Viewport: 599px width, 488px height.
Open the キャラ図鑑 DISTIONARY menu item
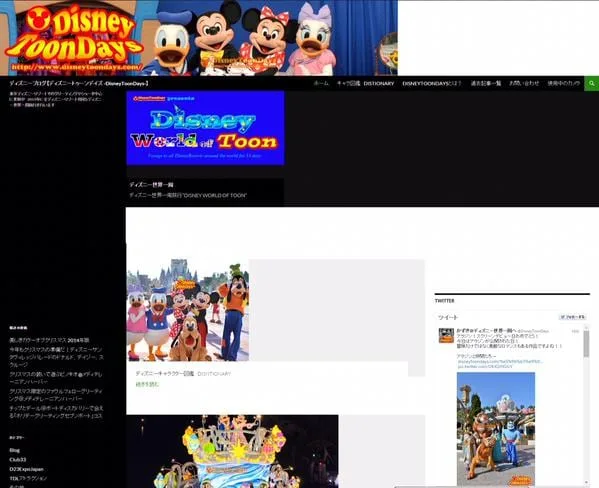click(x=365, y=83)
